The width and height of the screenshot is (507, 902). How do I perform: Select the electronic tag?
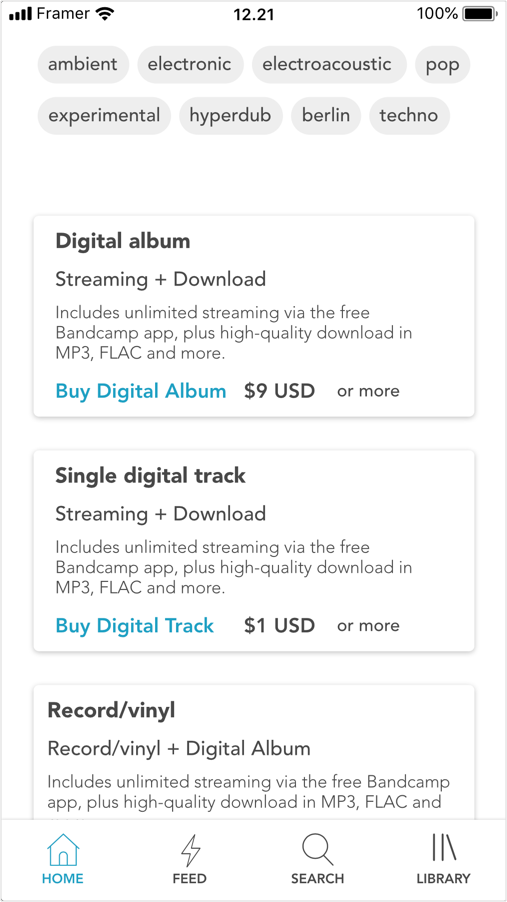[x=190, y=64]
